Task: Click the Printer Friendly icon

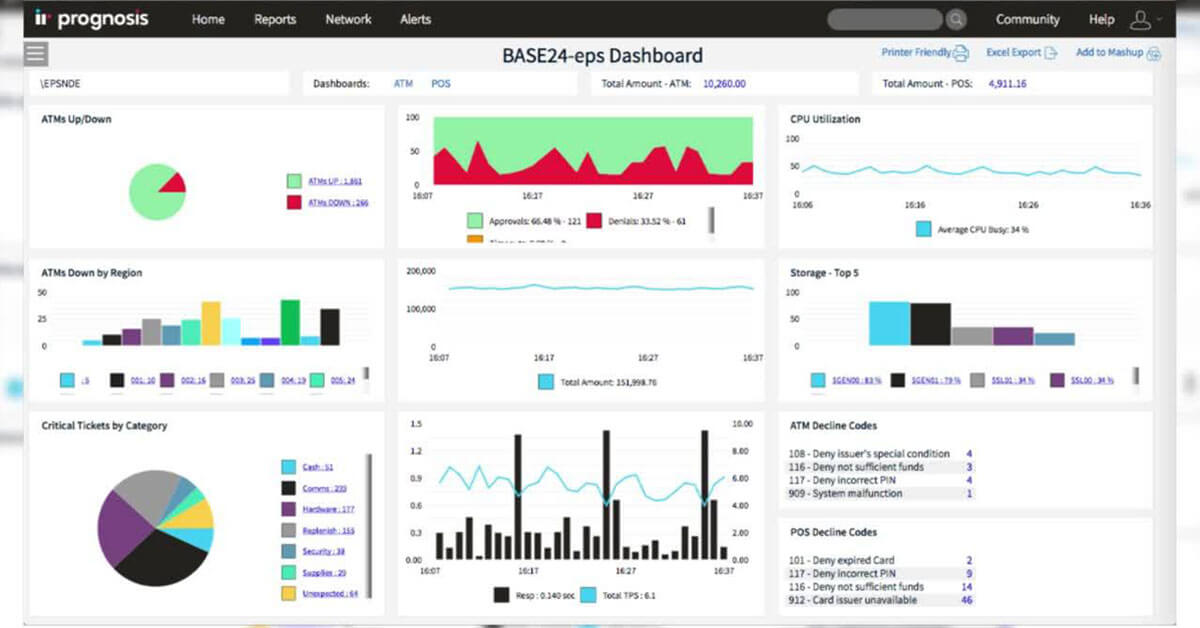Action: 960,53
